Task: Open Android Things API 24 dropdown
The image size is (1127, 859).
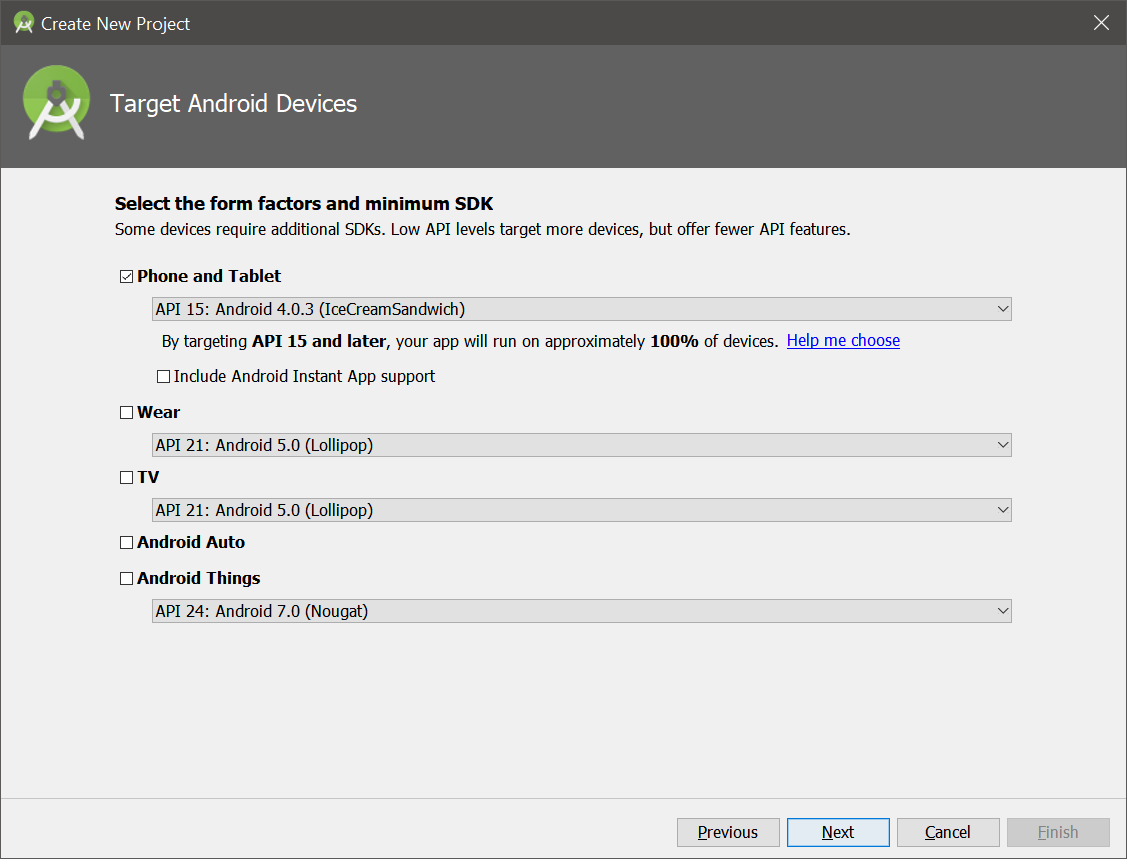Action: point(581,611)
